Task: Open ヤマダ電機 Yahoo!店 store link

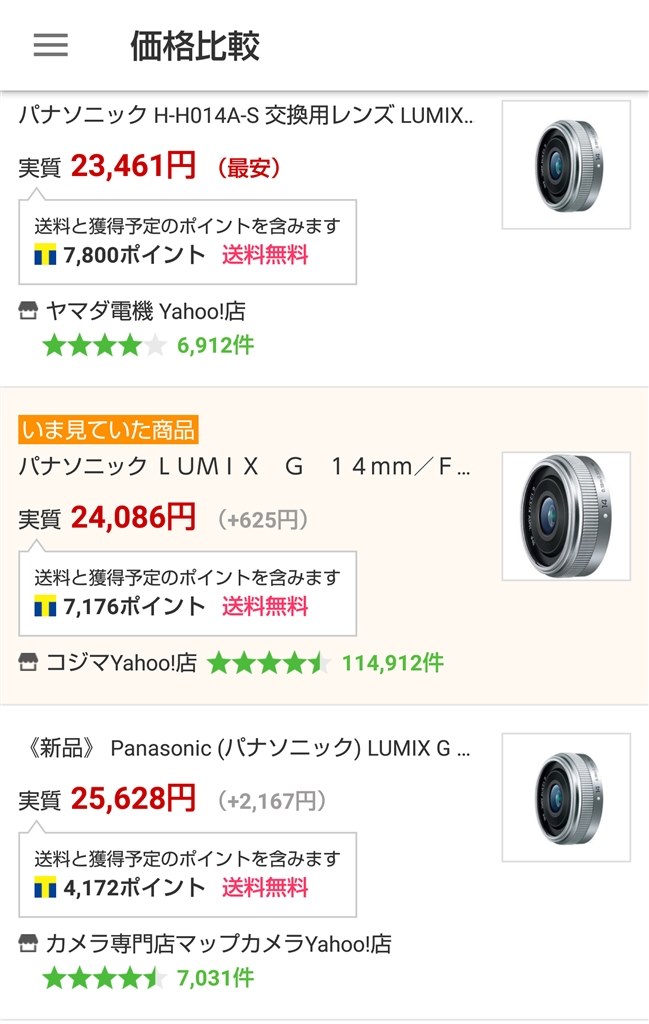Action: pos(145,312)
